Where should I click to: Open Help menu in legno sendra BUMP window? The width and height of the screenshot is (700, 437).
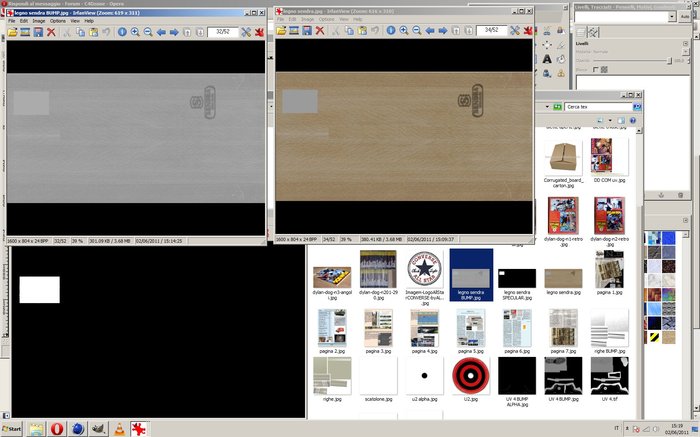click(89, 21)
